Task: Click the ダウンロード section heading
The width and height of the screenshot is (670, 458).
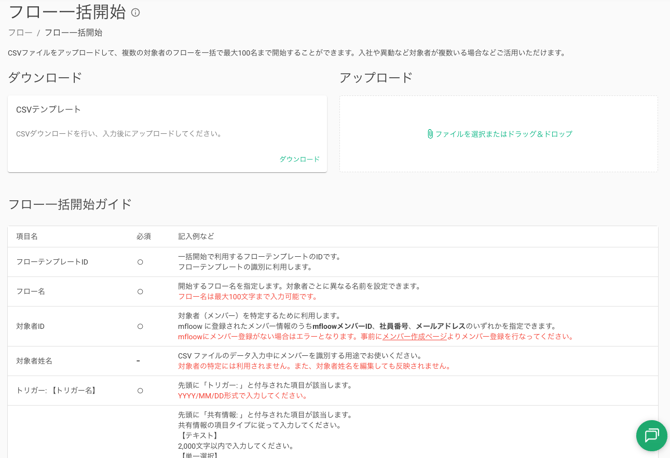Action: click(45, 77)
